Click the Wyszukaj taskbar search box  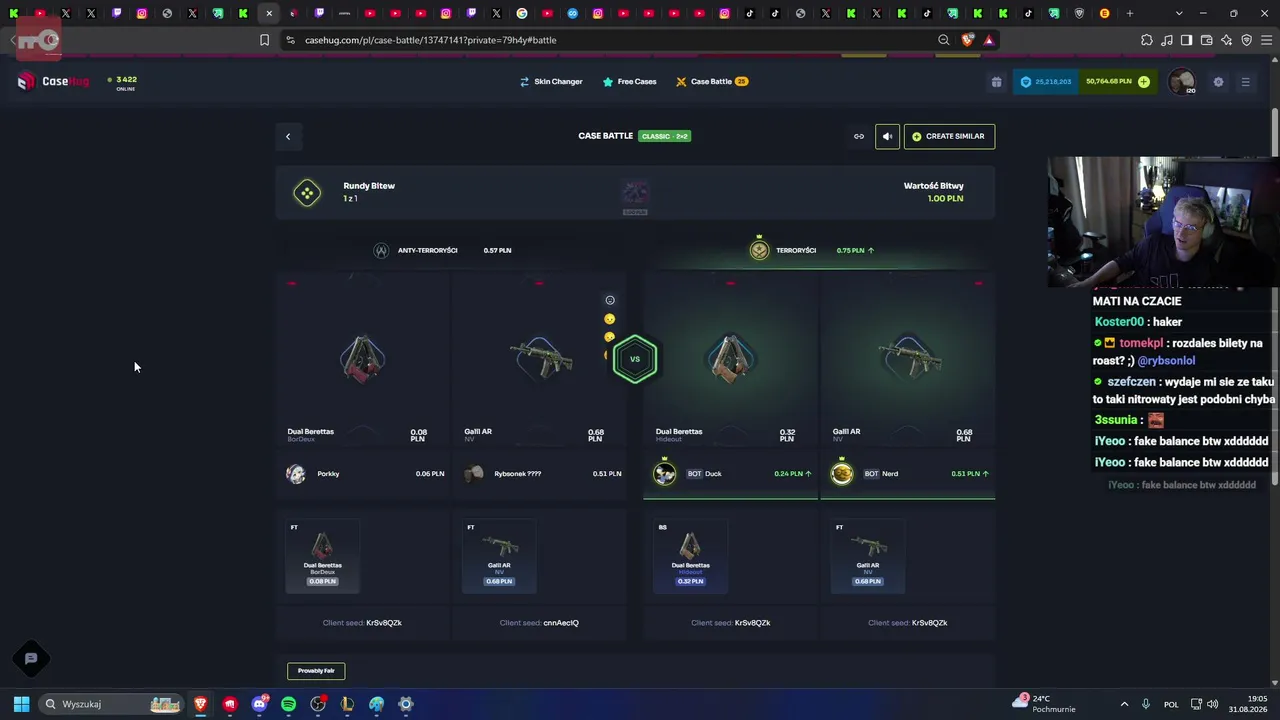coord(111,704)
